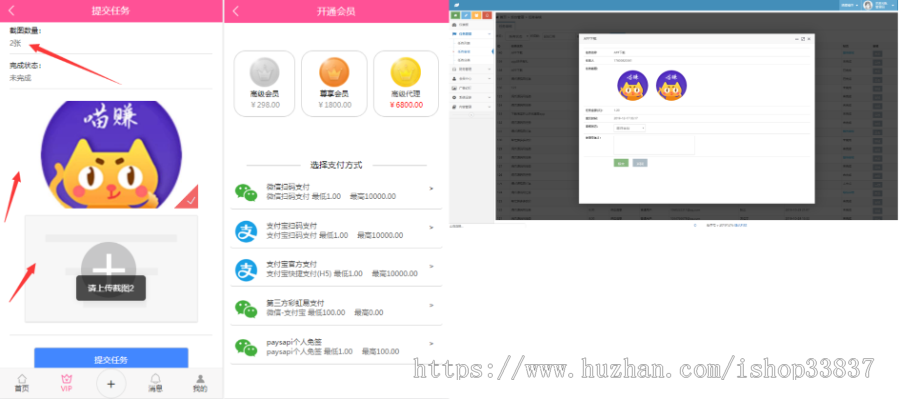This screenshot has height=399, width=900.
Task: Go back from the 开通会员 screen
Action: coord(235,11)
